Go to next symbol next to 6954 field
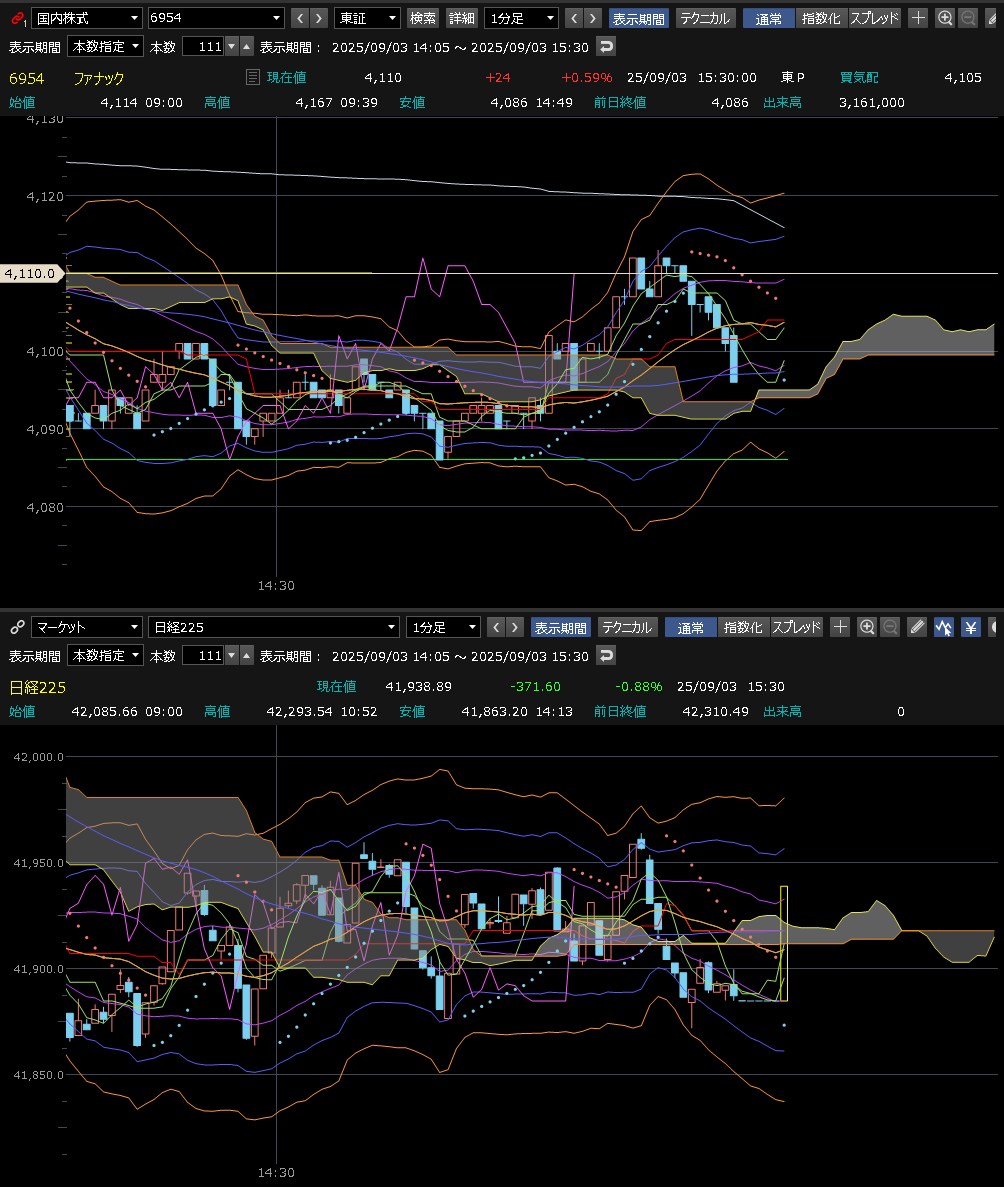The image size is (1004, 1187). (320, 17)
